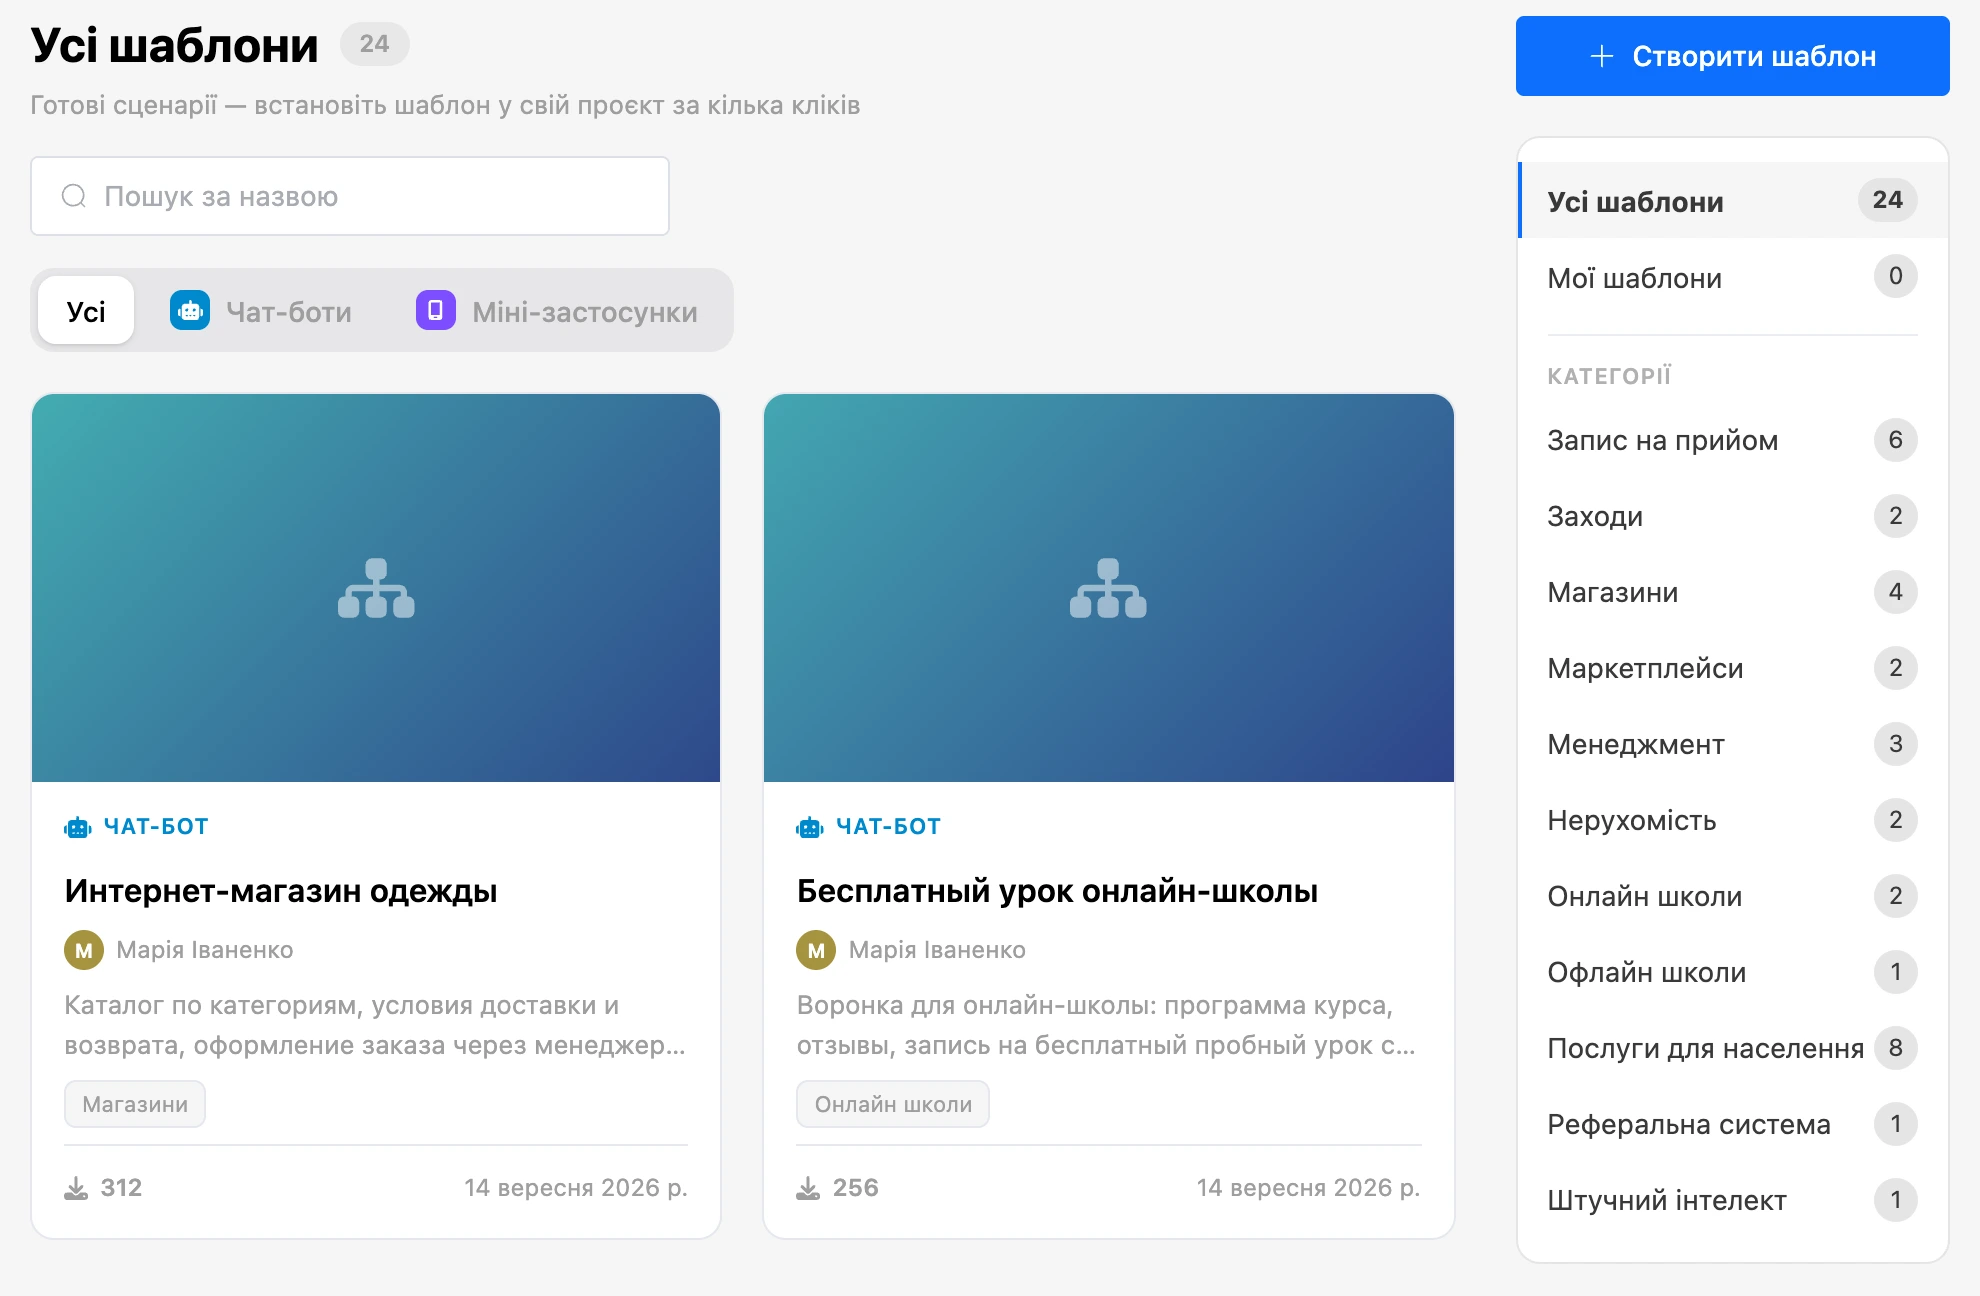
Task: Click the purple mini-apps phone icon
Action: pyautogui.click(x=436, y=311)
